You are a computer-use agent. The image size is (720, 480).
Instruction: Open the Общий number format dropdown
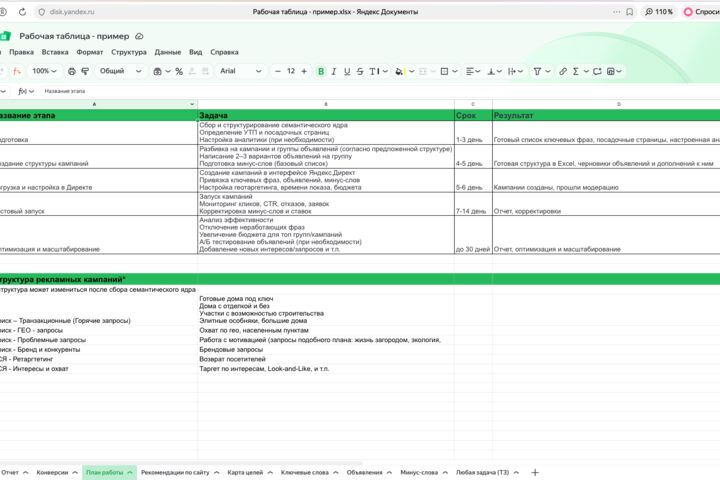[x=120, y=71]
